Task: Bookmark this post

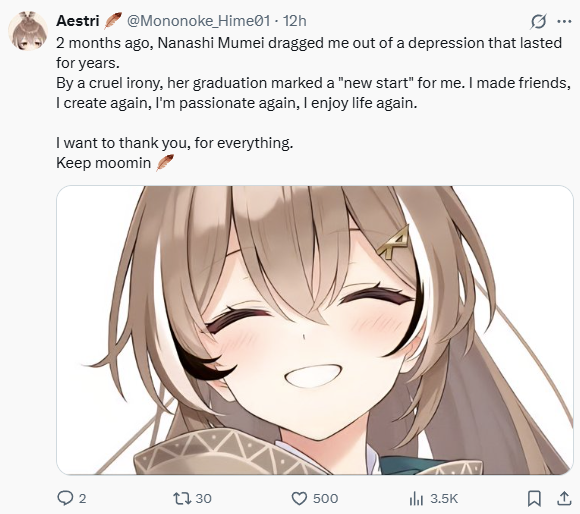Action: coord(534,498)
